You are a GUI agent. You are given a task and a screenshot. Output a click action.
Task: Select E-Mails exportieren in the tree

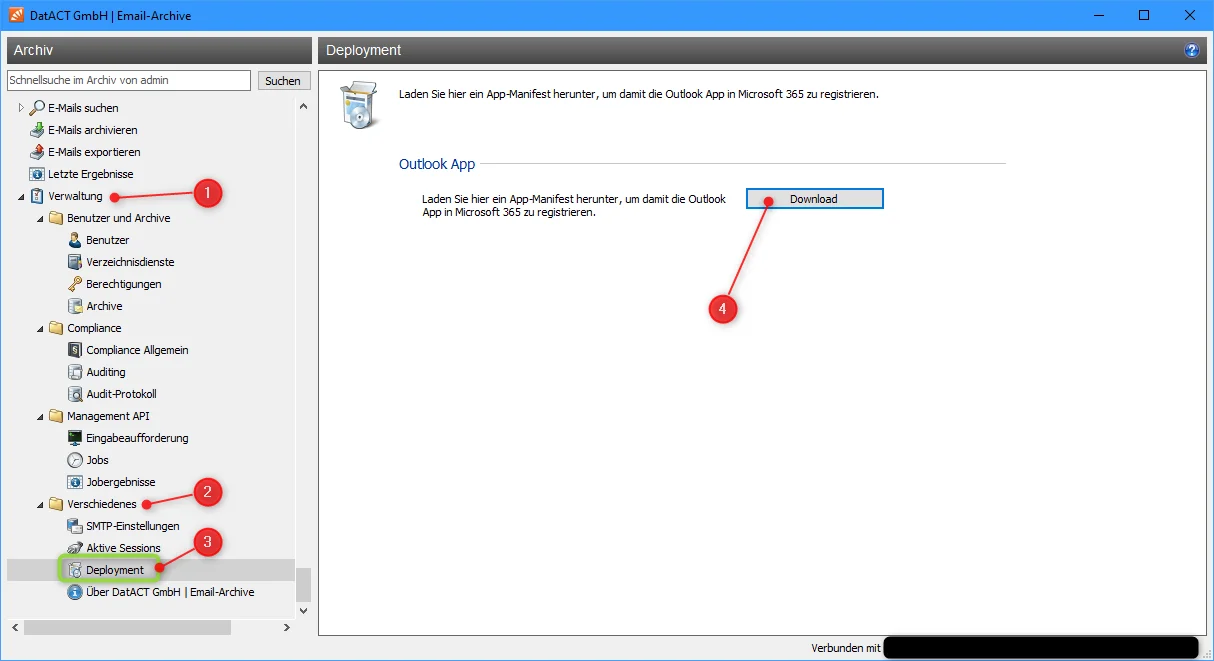click(x=94, y=152)
